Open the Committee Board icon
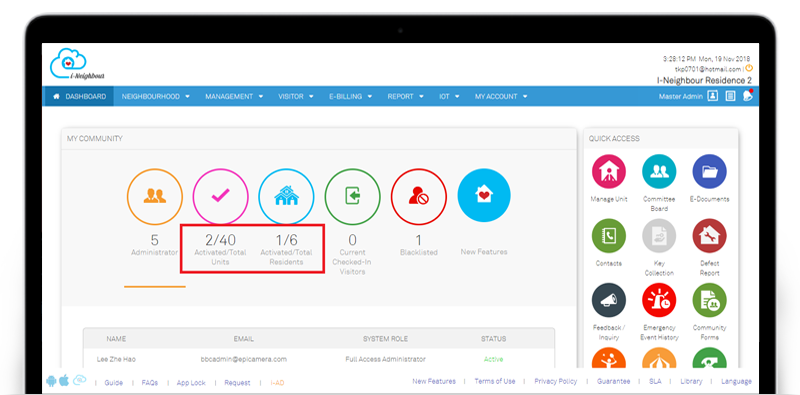 tap(659, 171)
